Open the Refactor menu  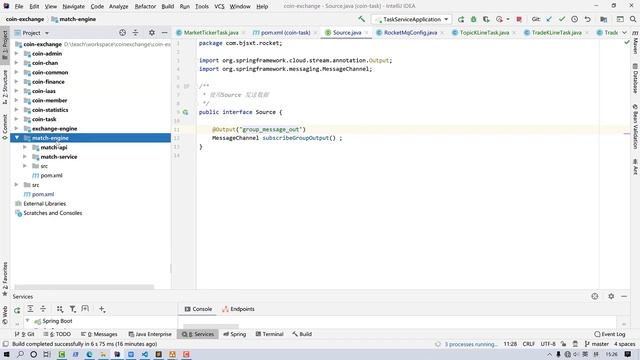tap(145, 7)
